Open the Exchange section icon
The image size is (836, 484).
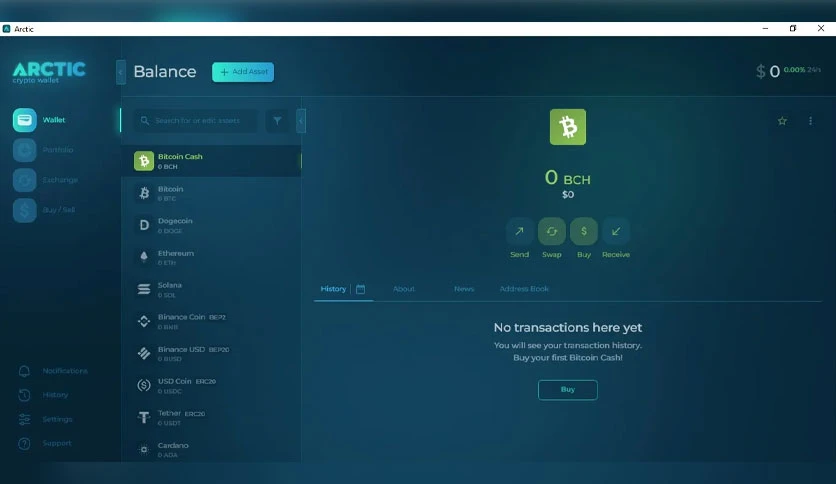click(x=25, y=180)
